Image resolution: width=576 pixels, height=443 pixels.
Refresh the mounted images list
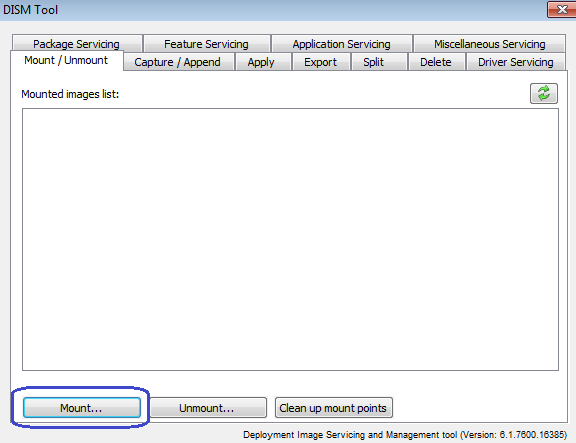544,93
